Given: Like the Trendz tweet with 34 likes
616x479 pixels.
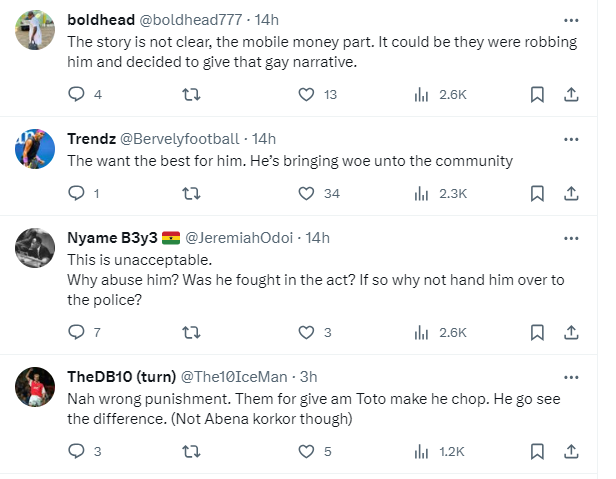Looking at the screenshot, I should 307,193.
